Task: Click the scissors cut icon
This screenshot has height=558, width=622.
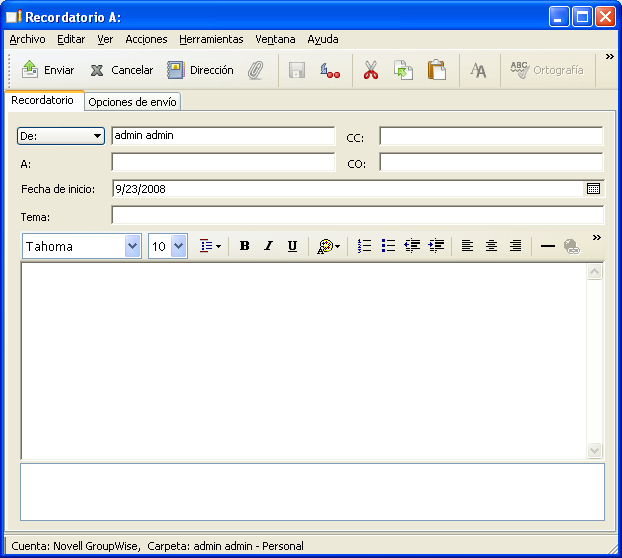Action: tap(370, 70)
